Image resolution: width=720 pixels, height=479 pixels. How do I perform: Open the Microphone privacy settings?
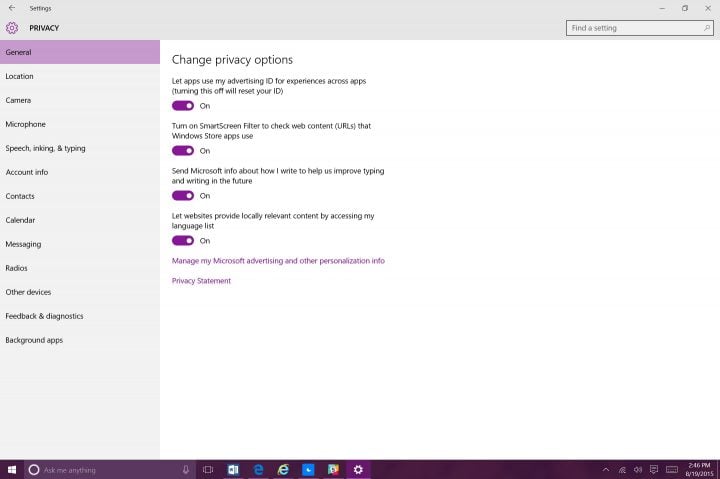click(80, 124)
